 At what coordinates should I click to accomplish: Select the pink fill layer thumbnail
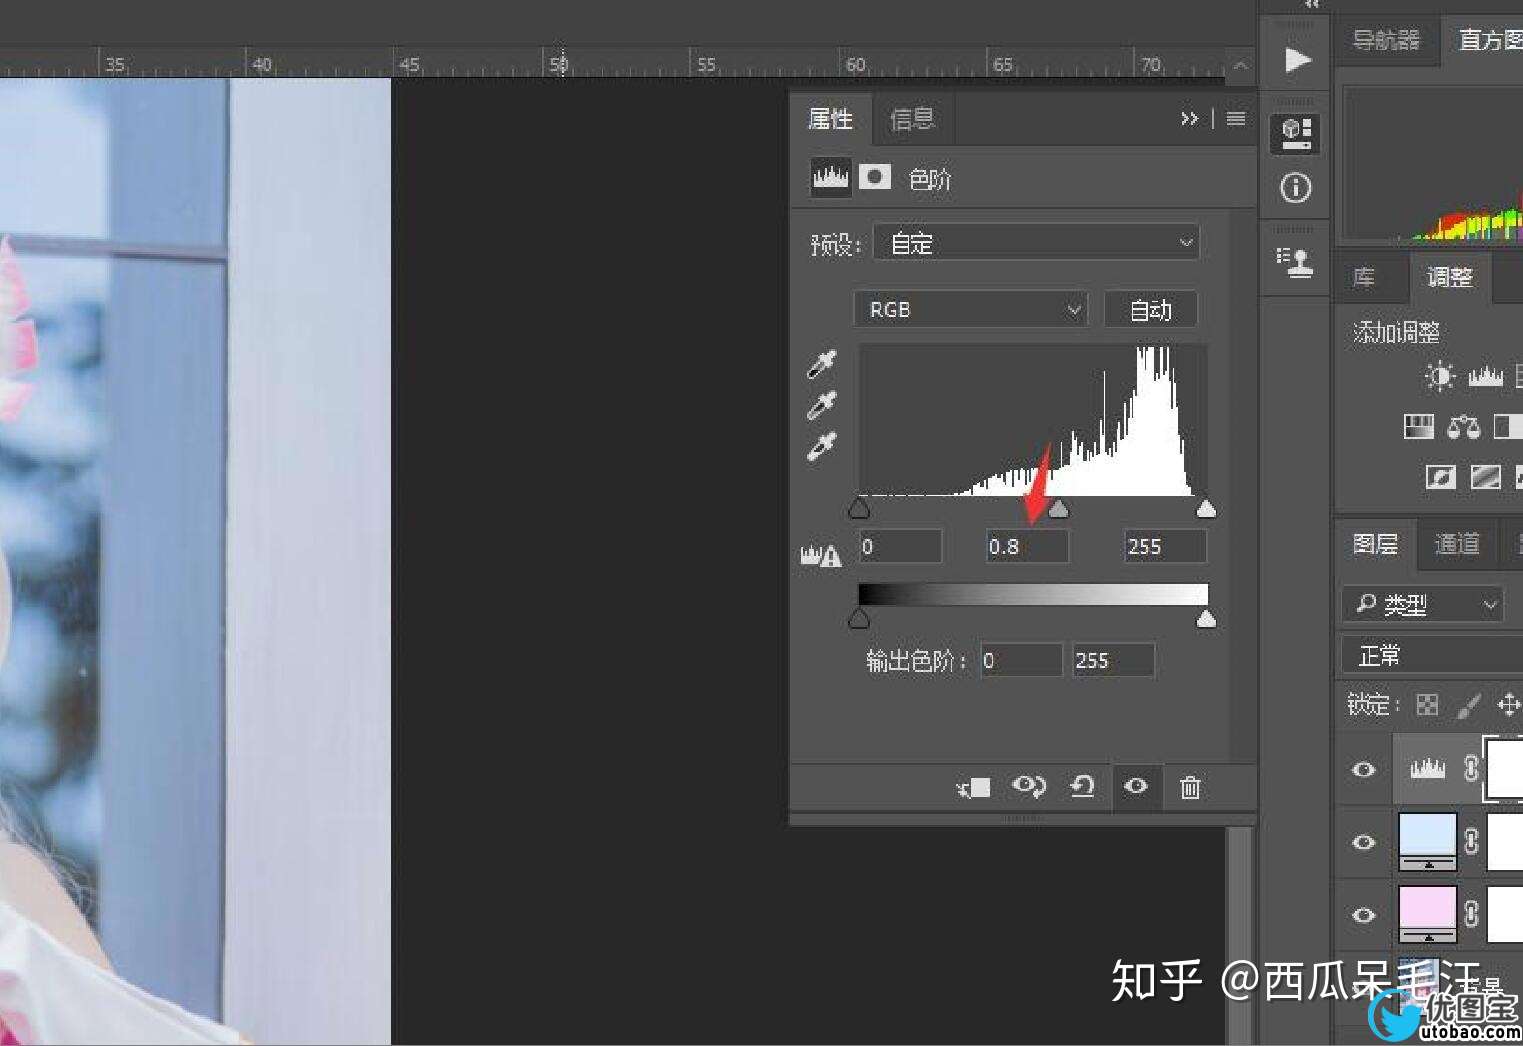point(1428,914)
